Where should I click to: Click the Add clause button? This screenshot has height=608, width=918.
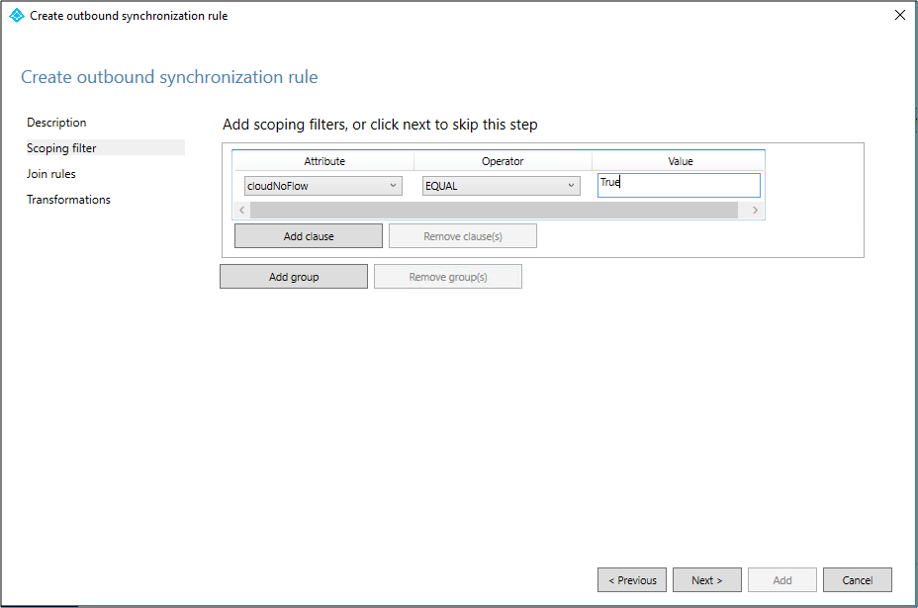pos(309,236)
